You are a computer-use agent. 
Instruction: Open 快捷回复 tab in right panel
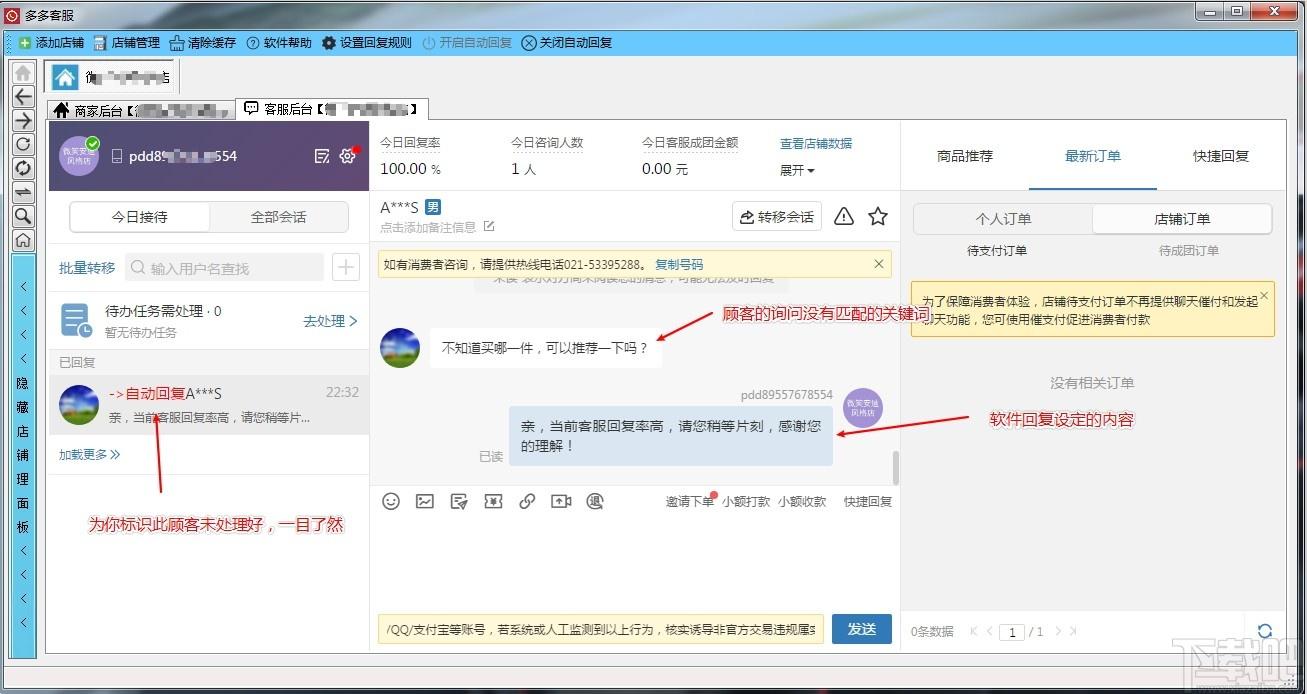tap(1221, 156)
